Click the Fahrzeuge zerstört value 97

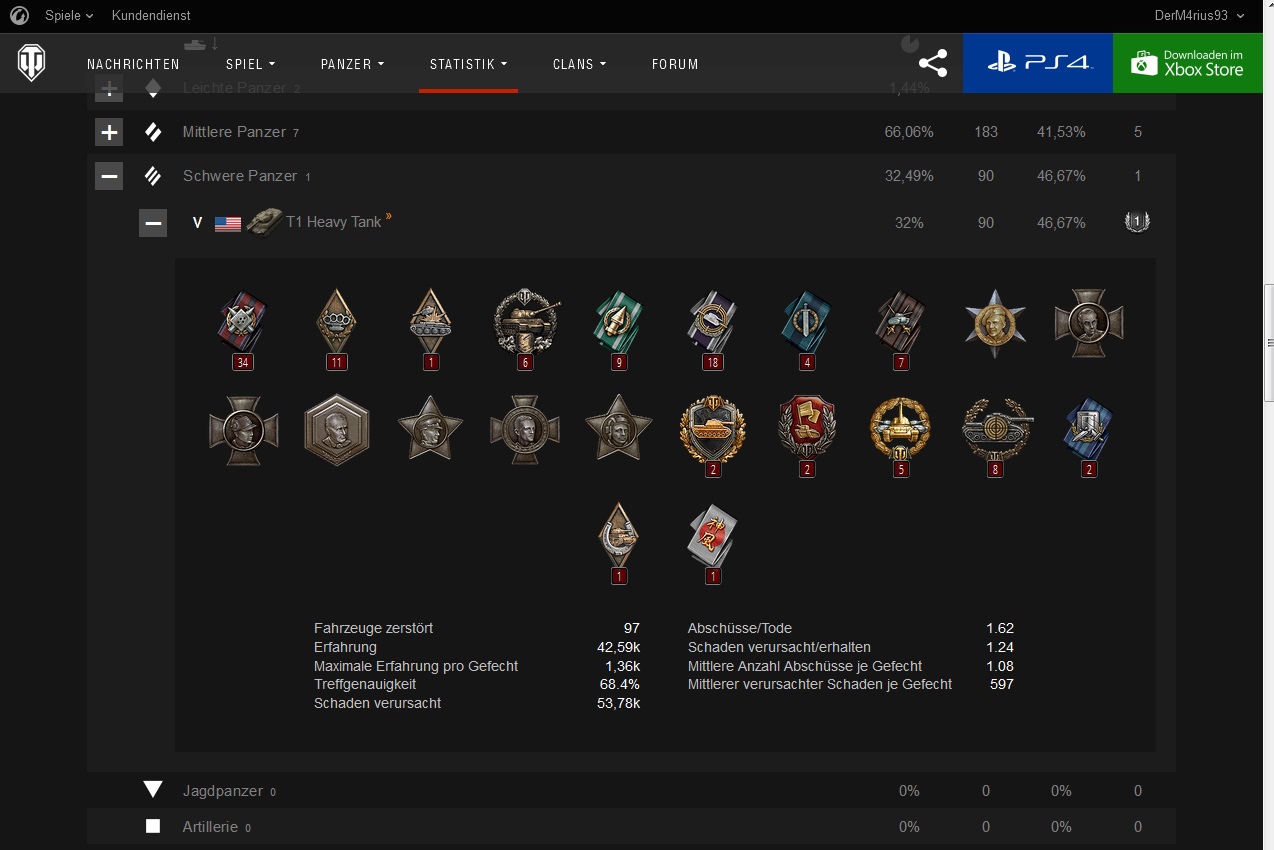point(631,628)
